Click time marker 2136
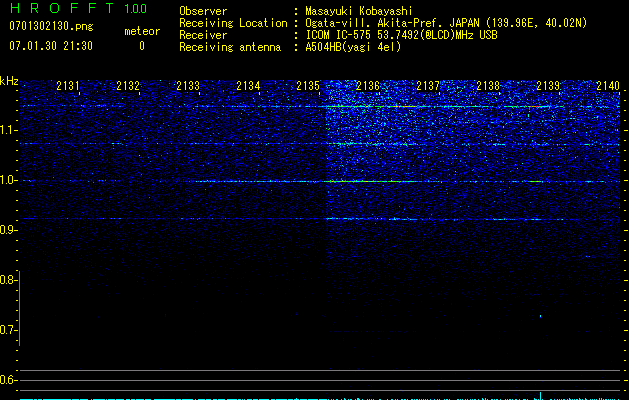 368,86
